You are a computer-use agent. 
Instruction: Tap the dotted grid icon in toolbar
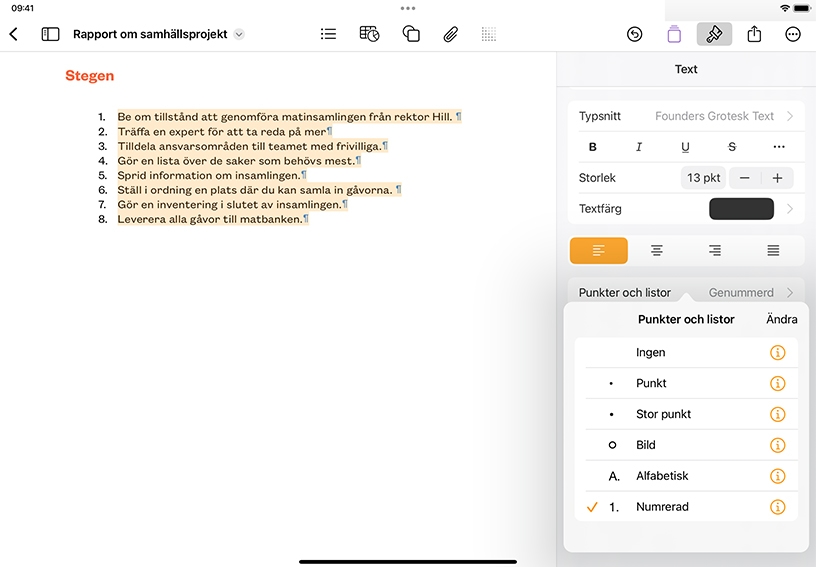[x=489, y=34]
